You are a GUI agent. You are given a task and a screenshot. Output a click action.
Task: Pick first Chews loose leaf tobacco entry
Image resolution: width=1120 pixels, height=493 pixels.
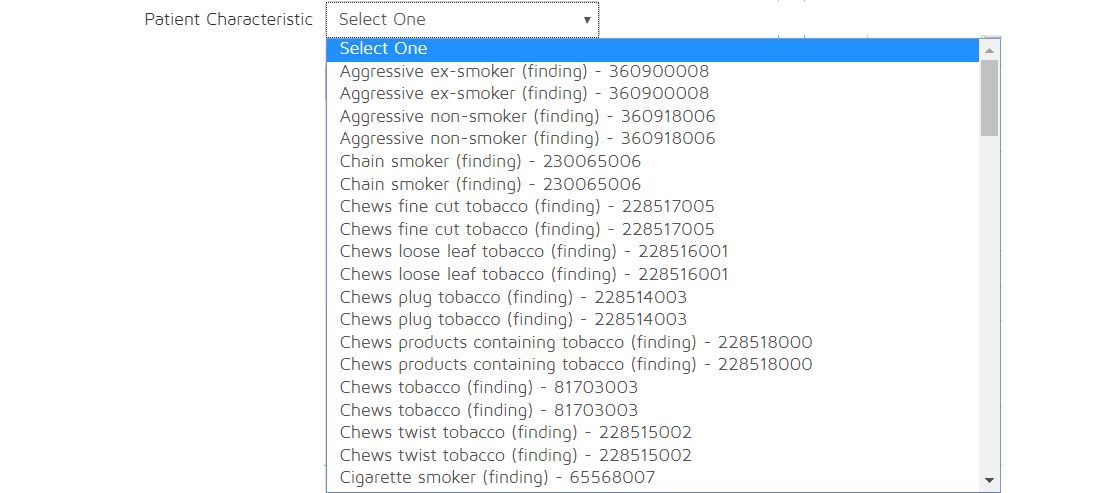coord(534,252)
